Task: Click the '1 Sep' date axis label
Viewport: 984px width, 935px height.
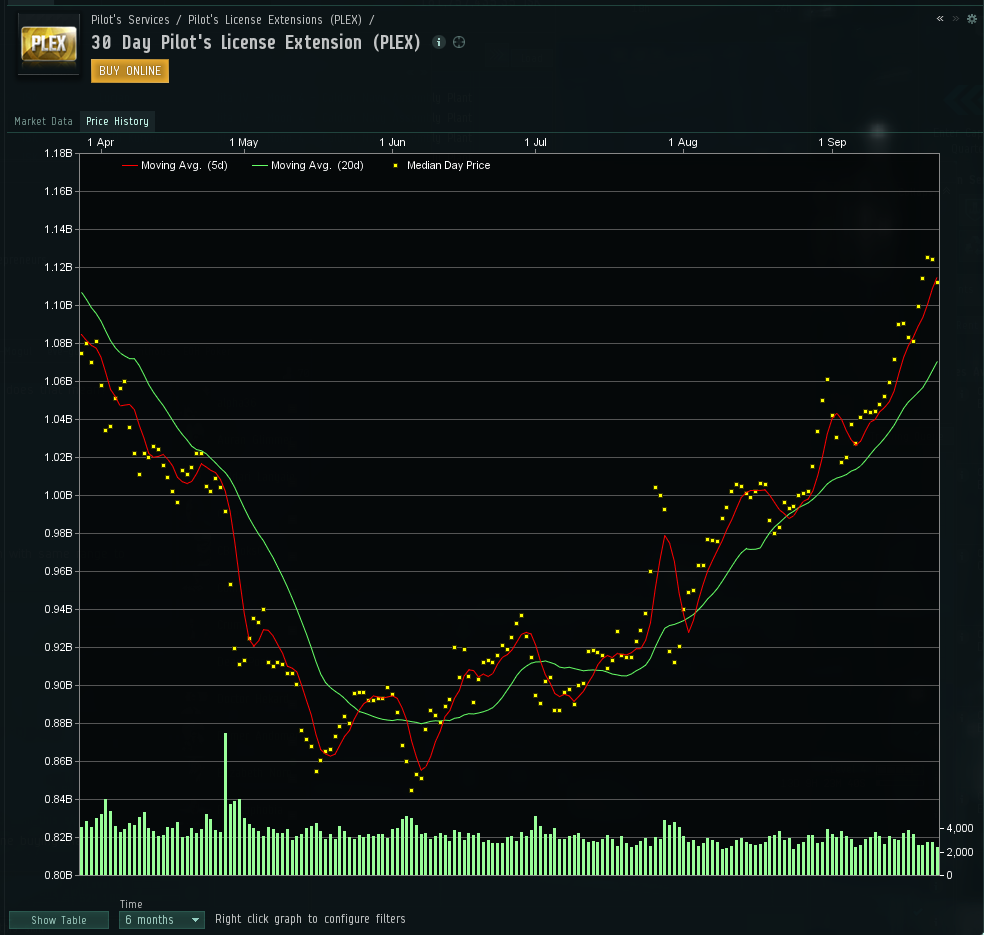Action: click(x=832, y=142)
